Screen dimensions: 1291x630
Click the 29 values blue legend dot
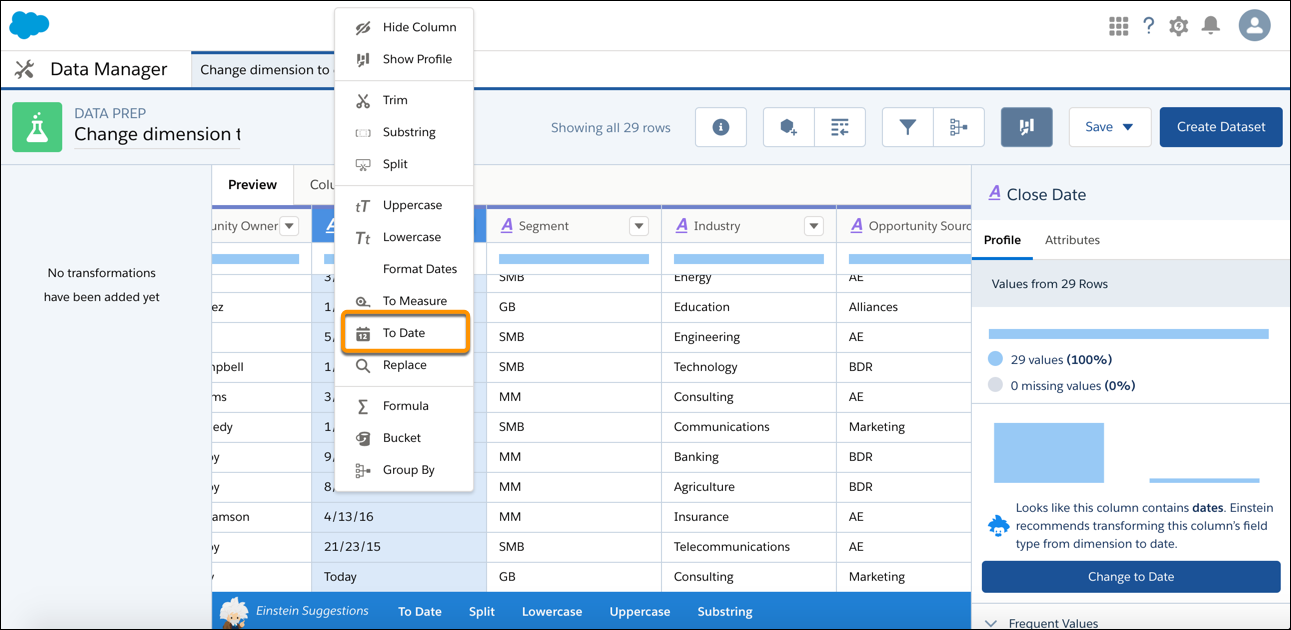click(x=995, y=359)
